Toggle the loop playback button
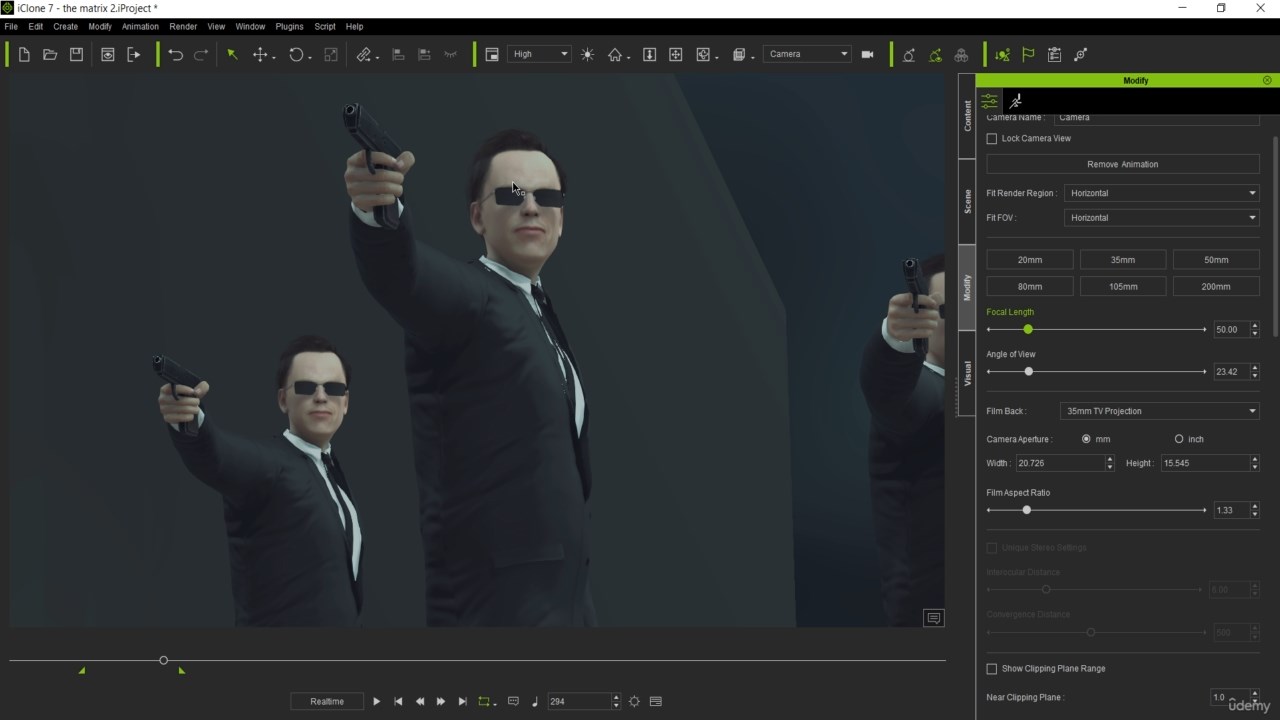 [484, 702]
